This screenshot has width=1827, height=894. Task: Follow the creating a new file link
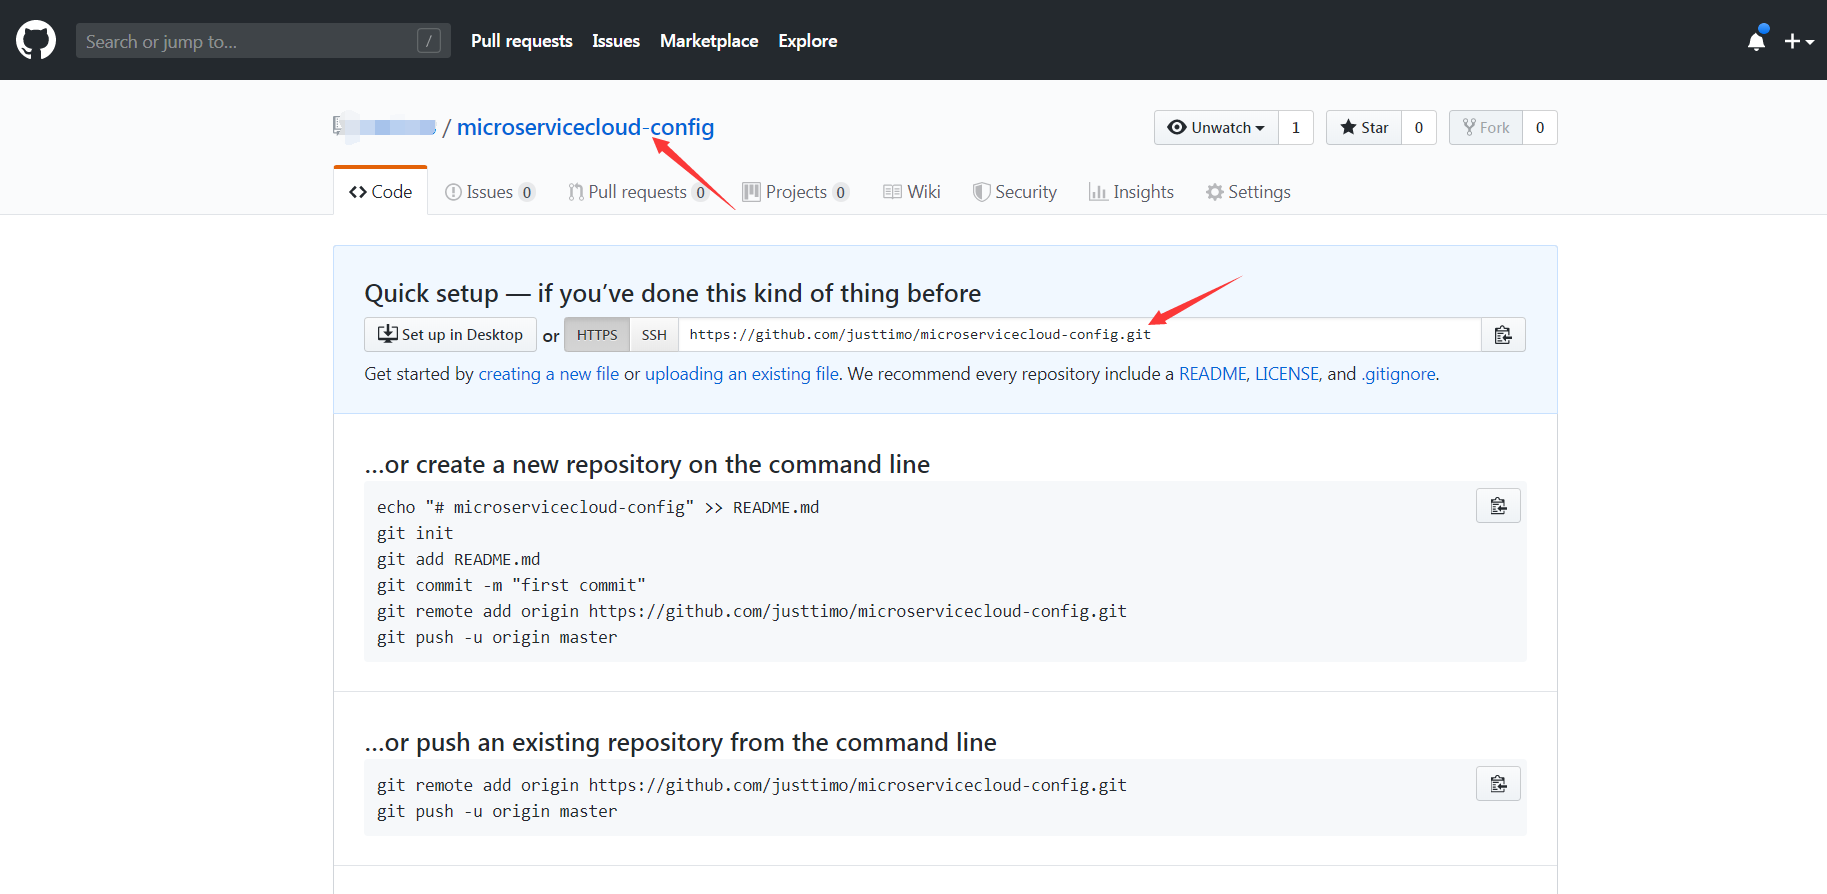548,374
